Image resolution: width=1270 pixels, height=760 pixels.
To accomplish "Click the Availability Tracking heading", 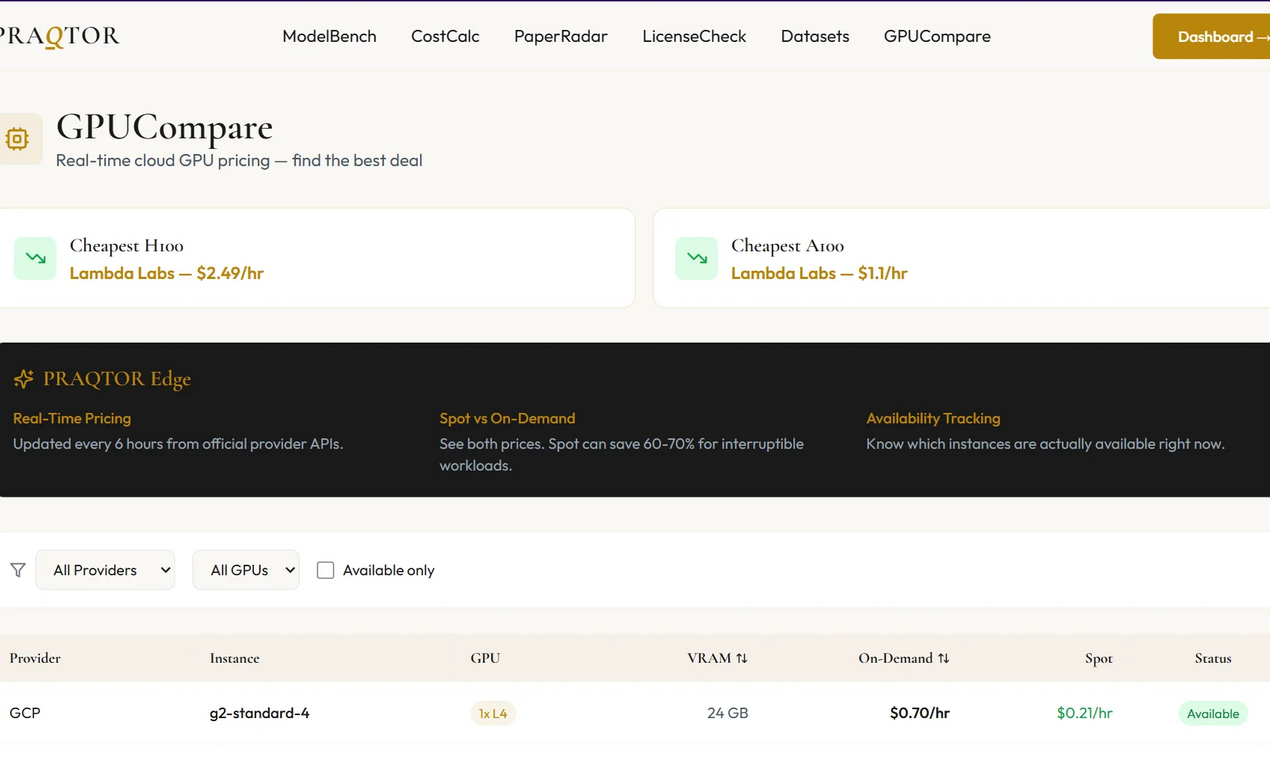I will tap(933, 418).
